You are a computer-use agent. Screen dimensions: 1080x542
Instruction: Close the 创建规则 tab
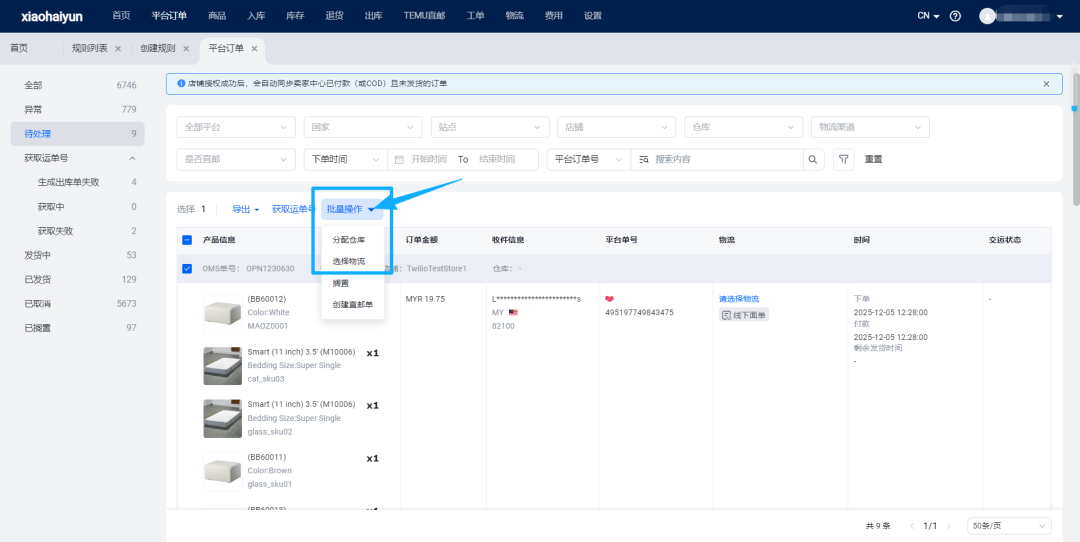pos(186,49)
